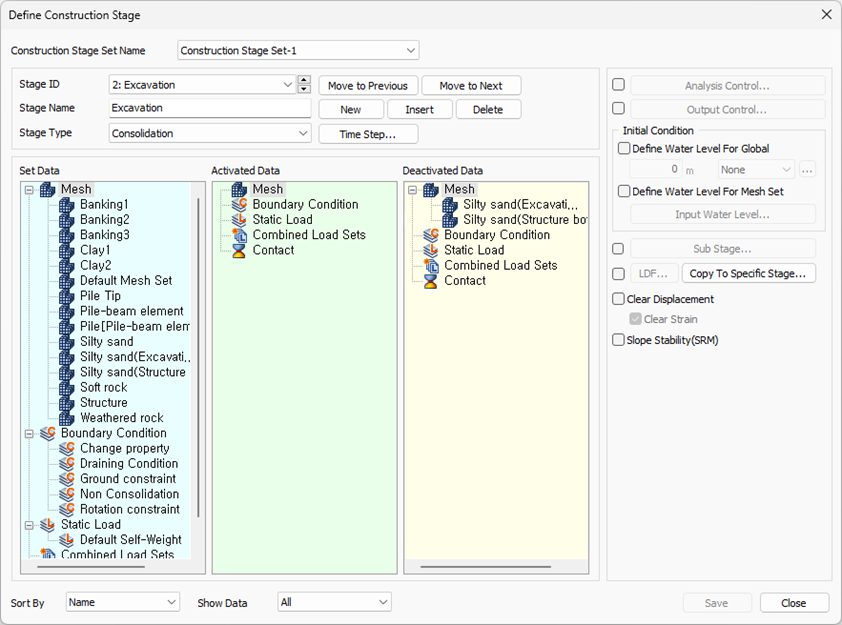Click the Stage Name input field

209,108
